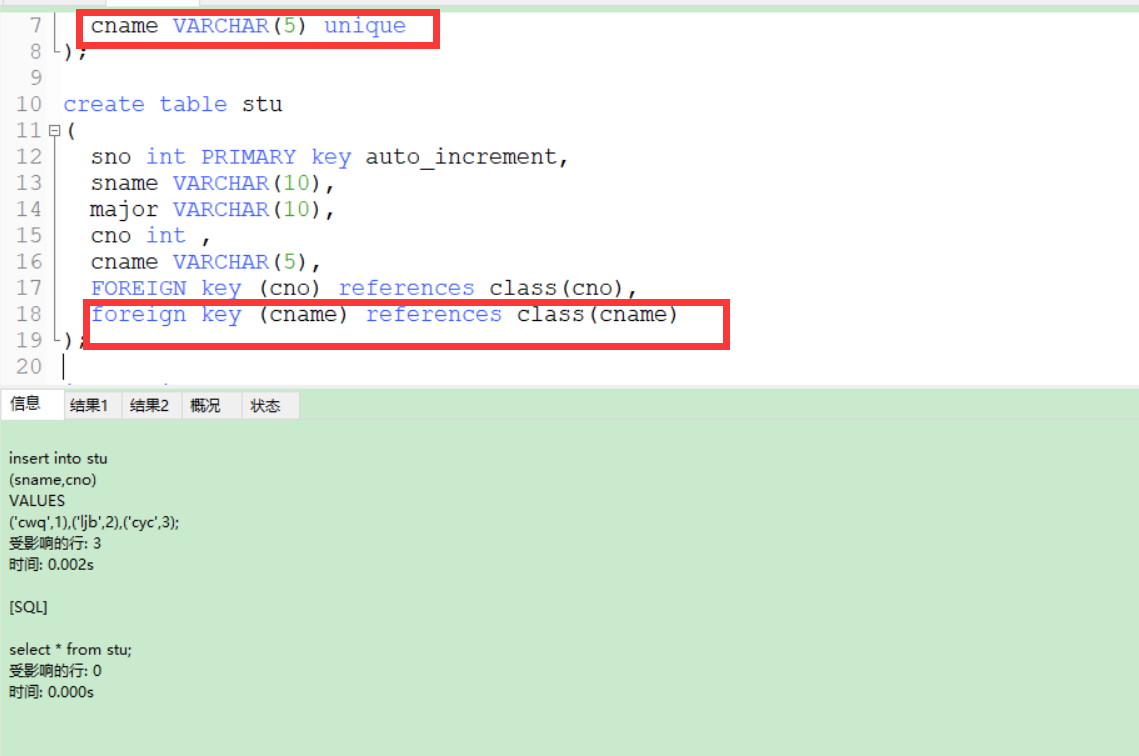
Task: Click the 'create table stu' statement
Action: 173,105
